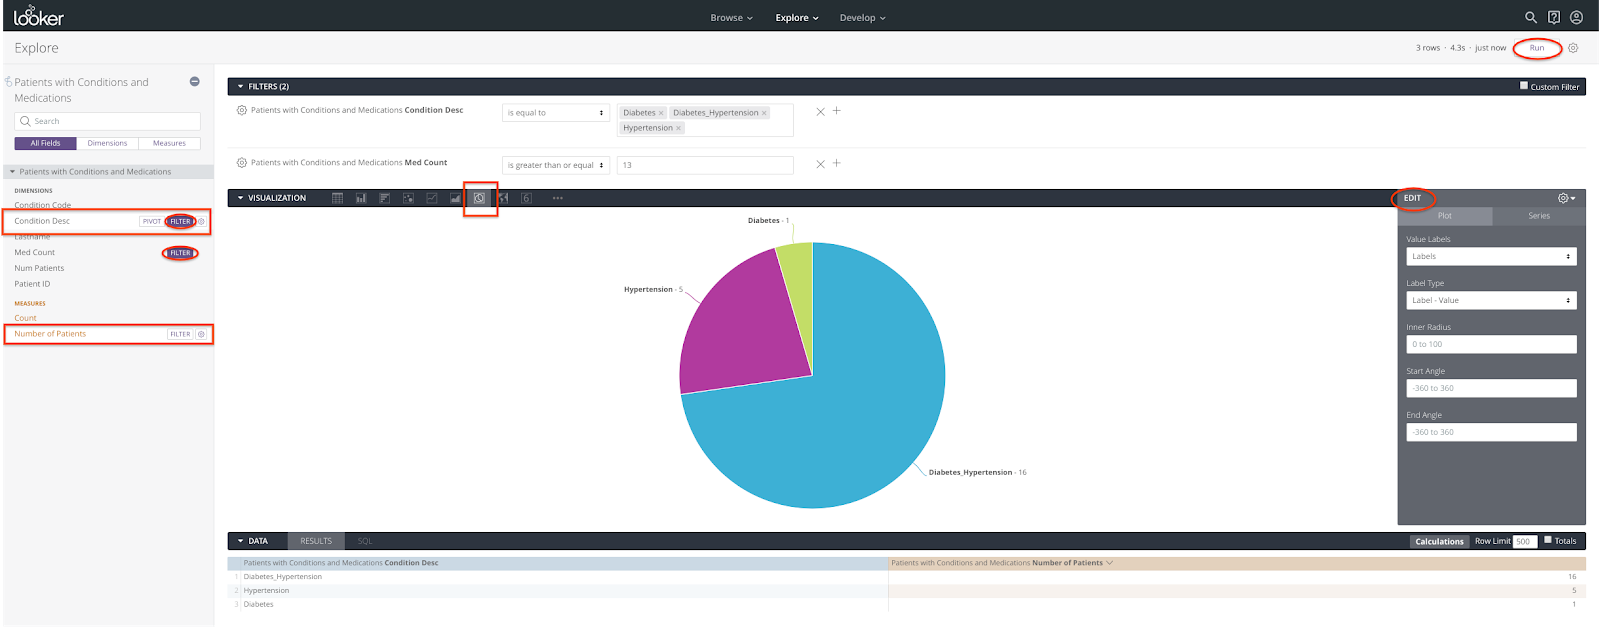
Task: Open the 'is equal to' condition dropdown
Action: (x=555, y=113)
